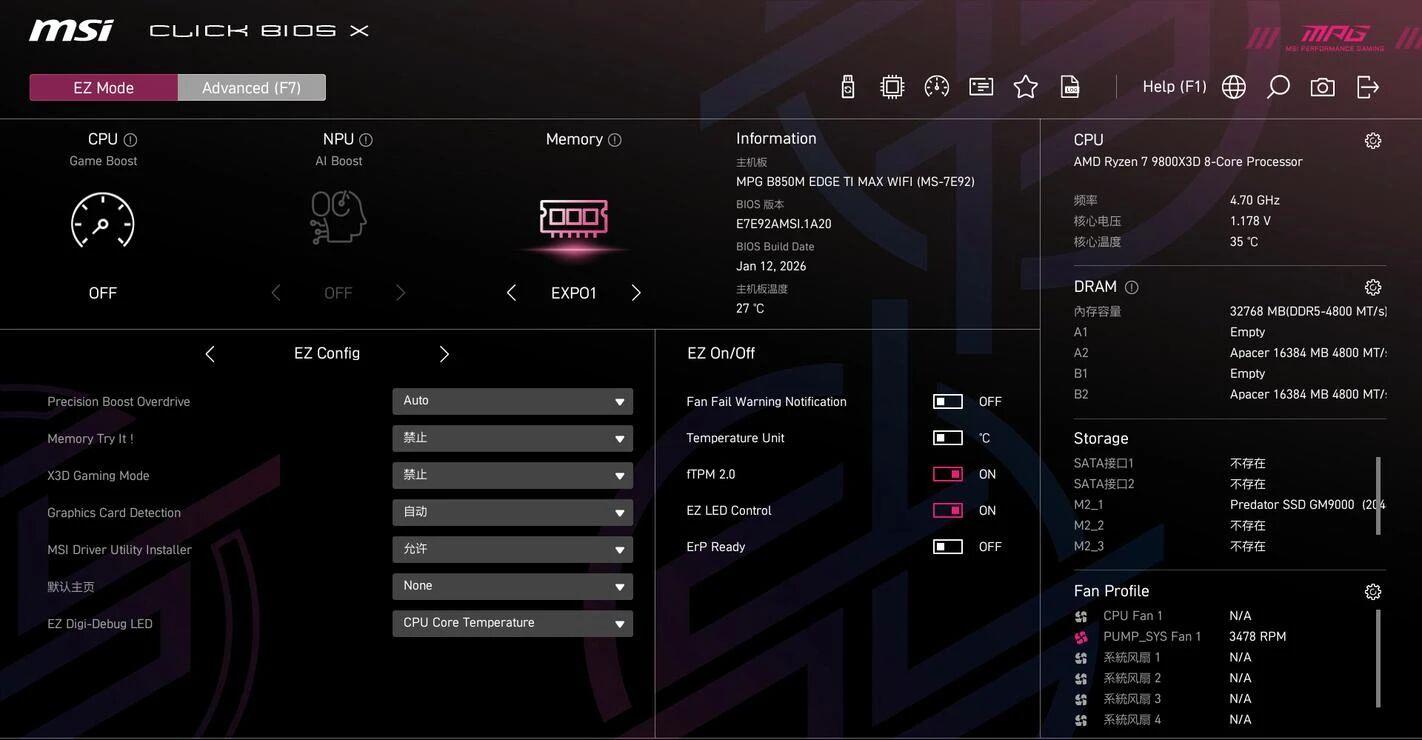Click the info icon next to DRAM

point(1132,288)
